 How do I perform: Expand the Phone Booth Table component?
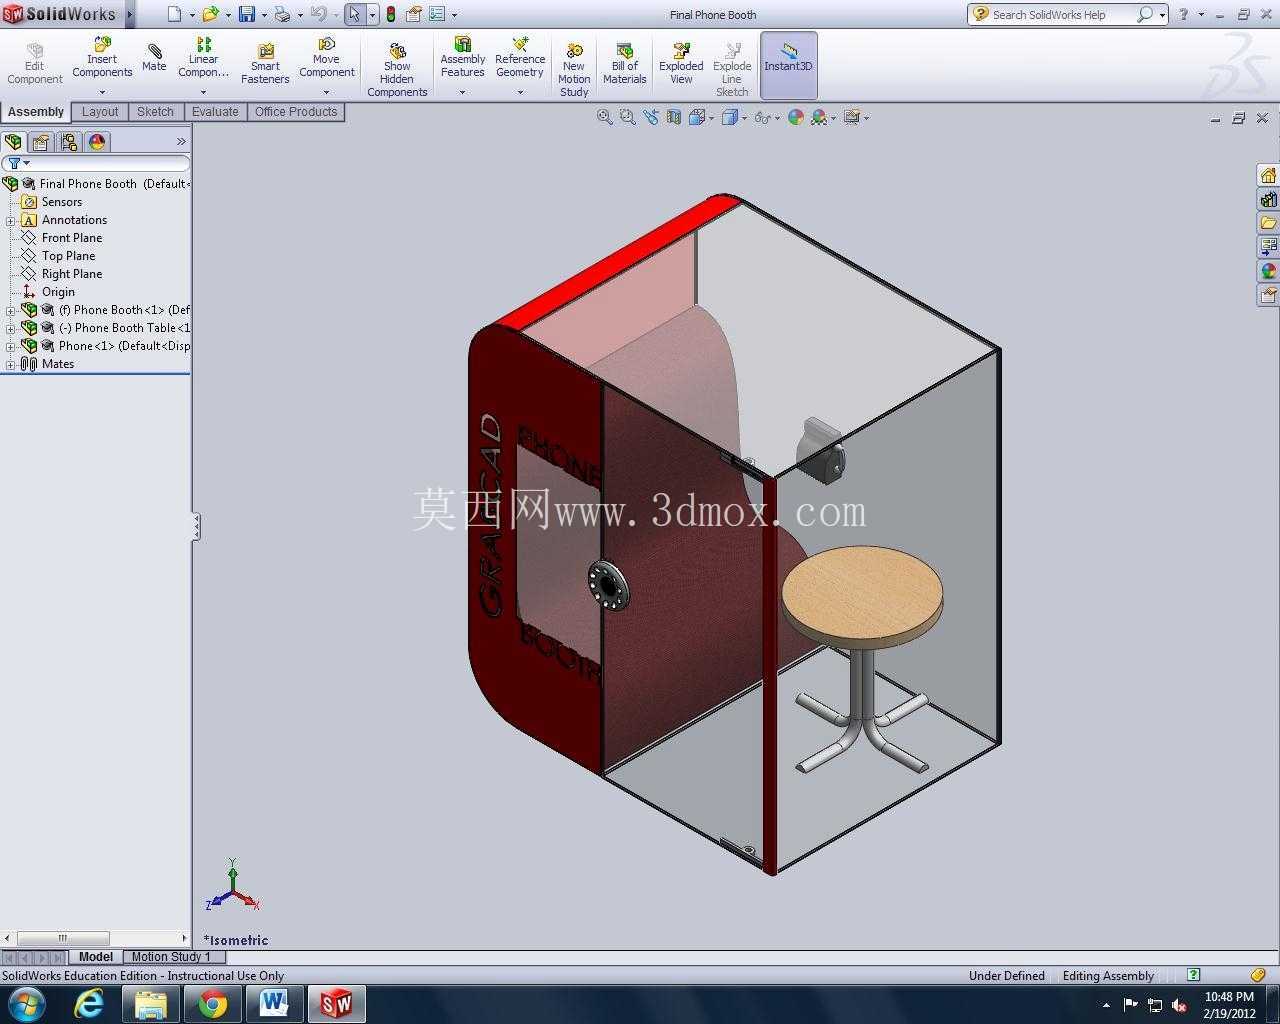pyautogui.click(x=10, y=328)
